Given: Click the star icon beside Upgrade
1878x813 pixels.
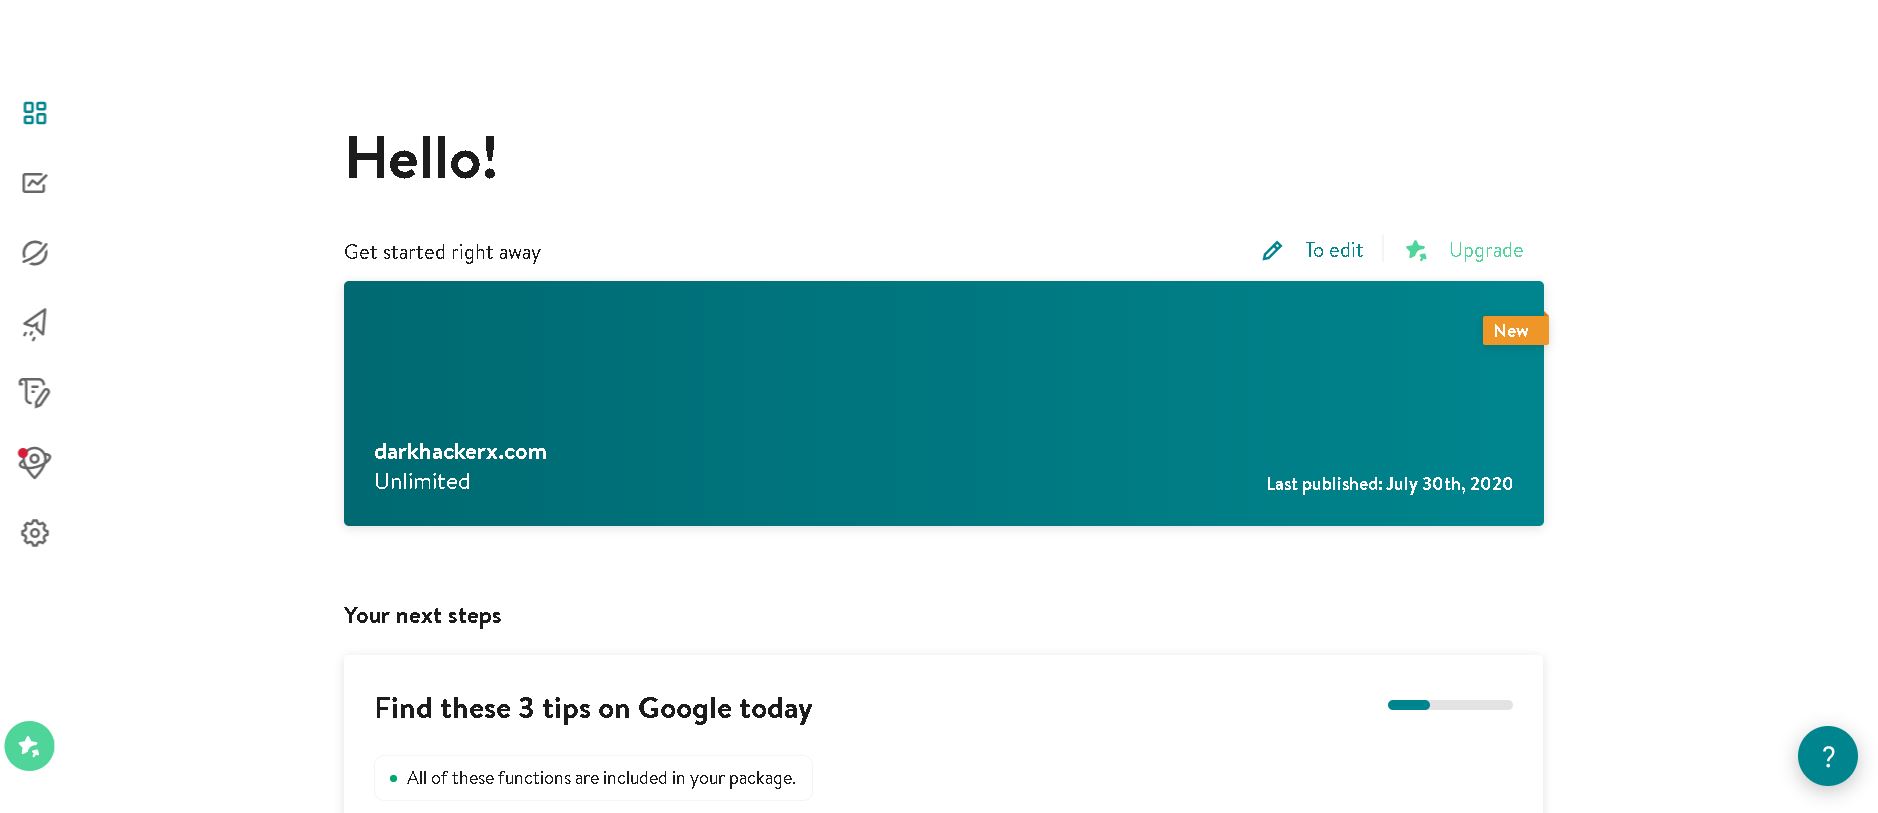Looking at the screenshot, I should [x=1416, y=250].
